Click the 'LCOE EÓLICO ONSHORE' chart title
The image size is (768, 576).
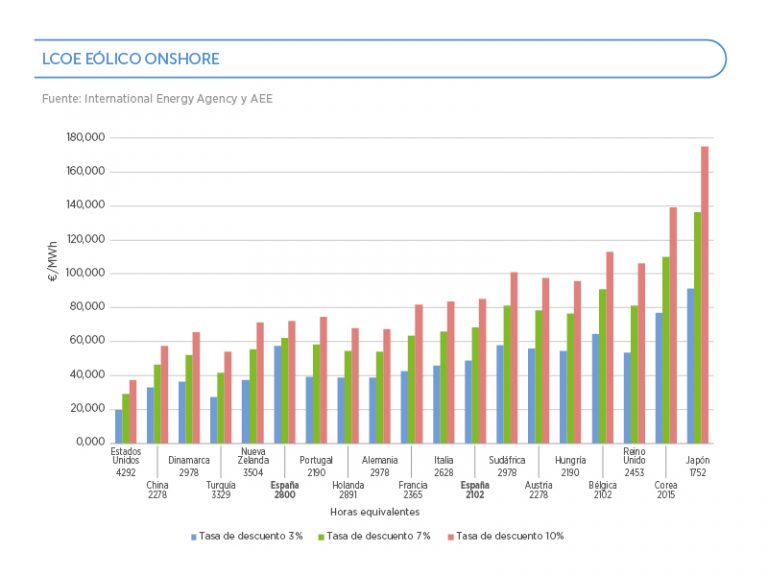[x=131, y=59]
